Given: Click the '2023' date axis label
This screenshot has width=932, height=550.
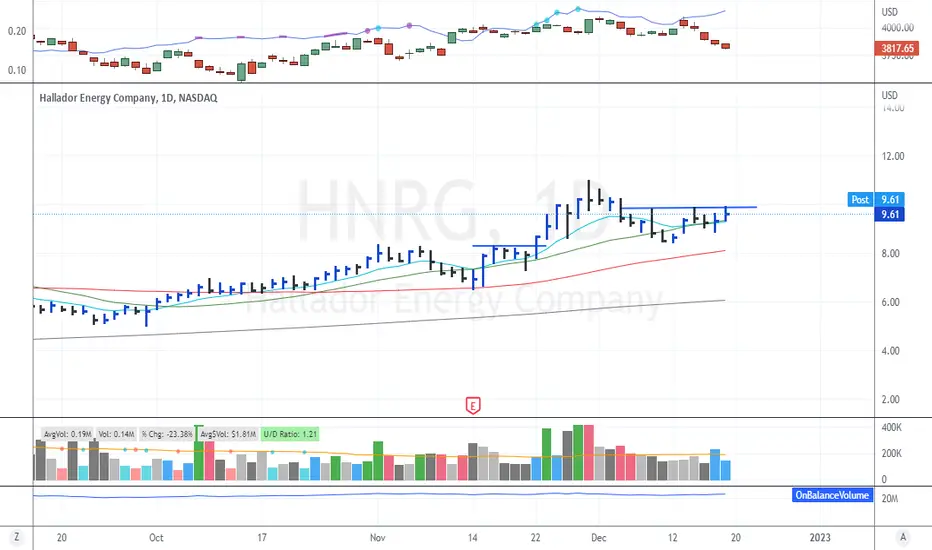Looking at the screenshot, I should coord(820,538).
